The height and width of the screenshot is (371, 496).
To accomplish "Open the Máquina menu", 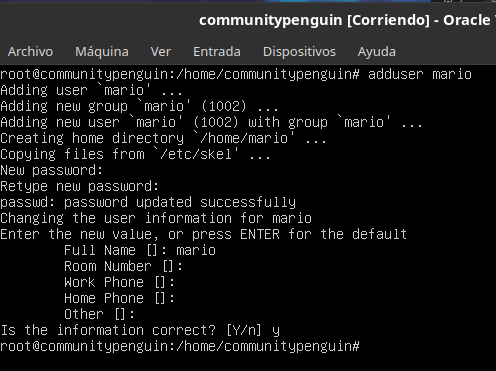I will (102, 52).
